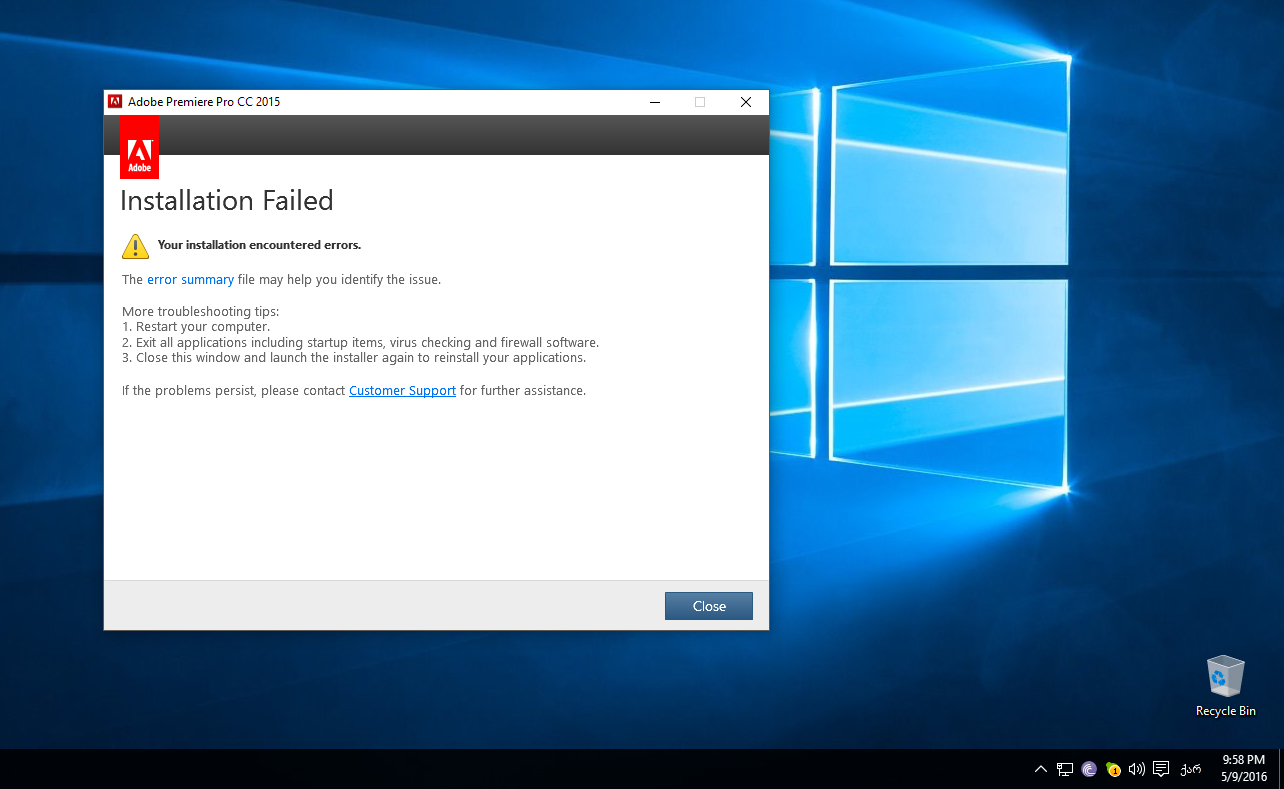Open the BitTorrent tray icon

pos(1089,769)
